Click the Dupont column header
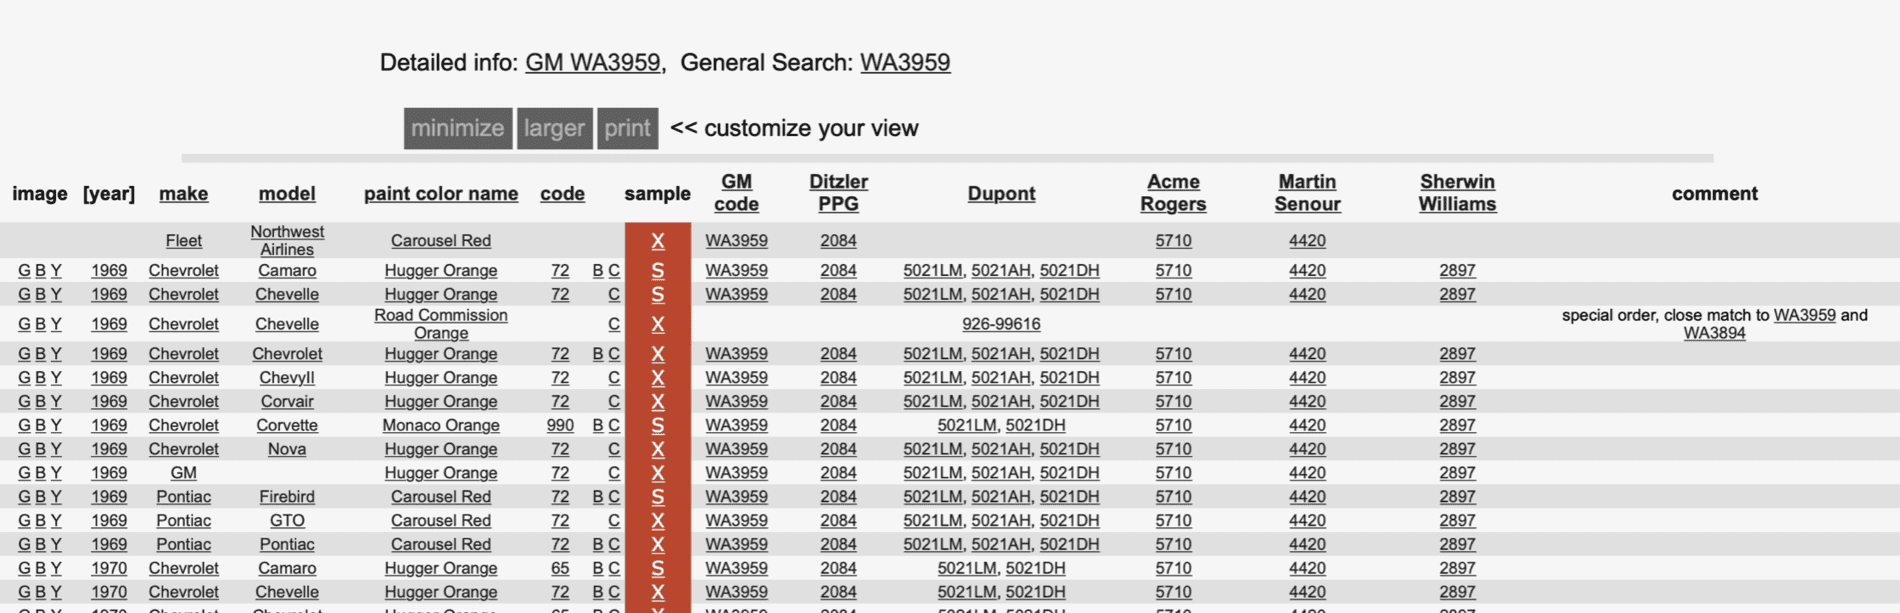This screenshot has width=1900, height=613. 1001,193
